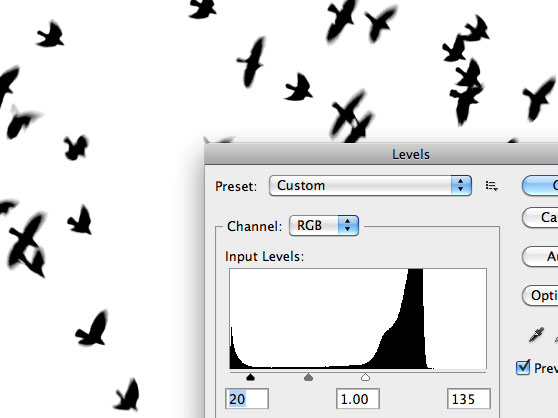Click the highlight input field showing 135

(x=469, y=399)
